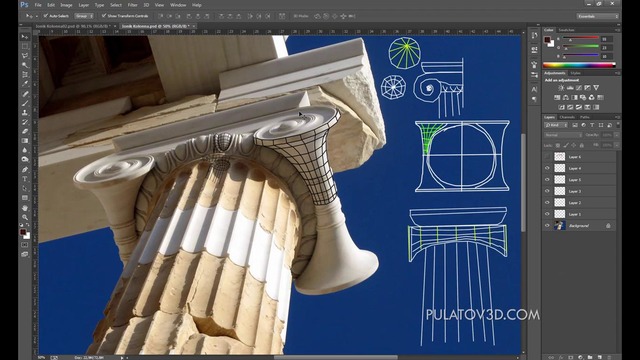Select the Eraser tool
Screen dimensions: 640x360
[25, 131]
